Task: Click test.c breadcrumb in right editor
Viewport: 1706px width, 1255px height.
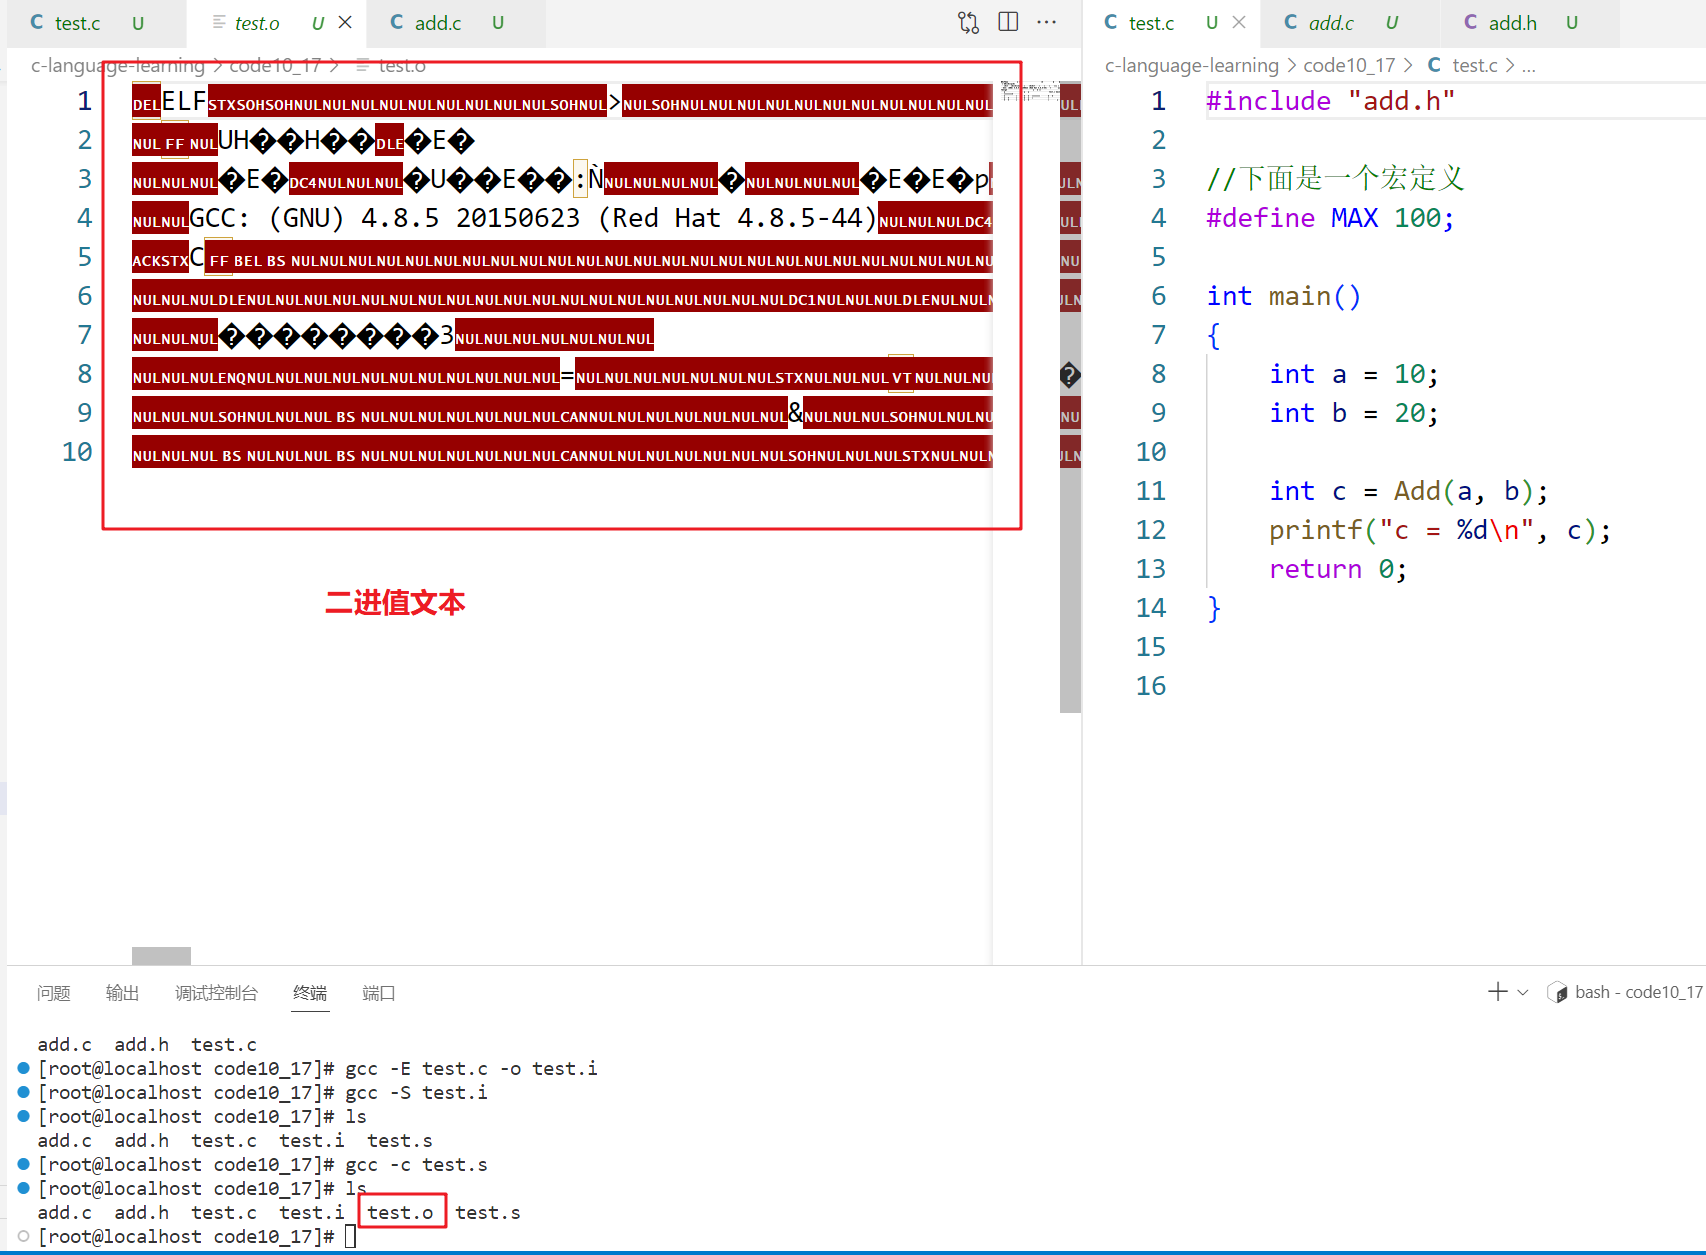Action: (x=1463, y=65)
